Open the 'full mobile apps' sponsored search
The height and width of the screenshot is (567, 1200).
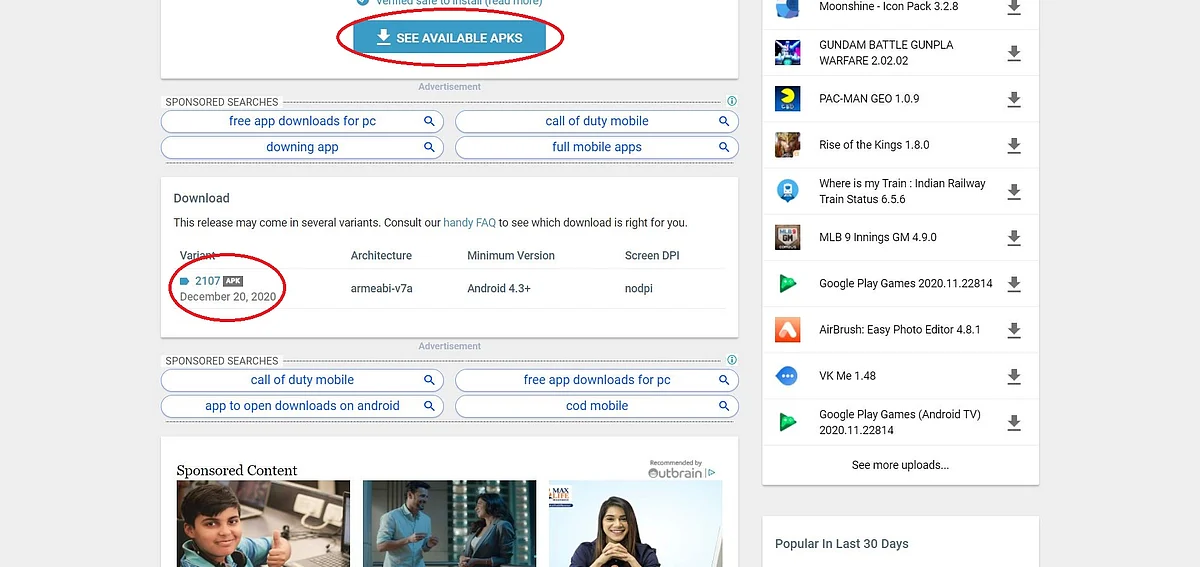597,147
